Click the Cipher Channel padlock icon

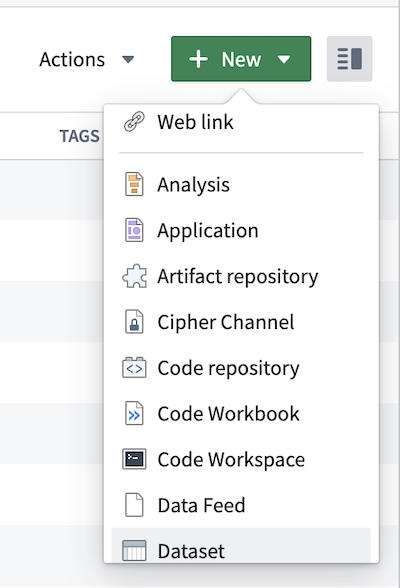click(134, 322)
